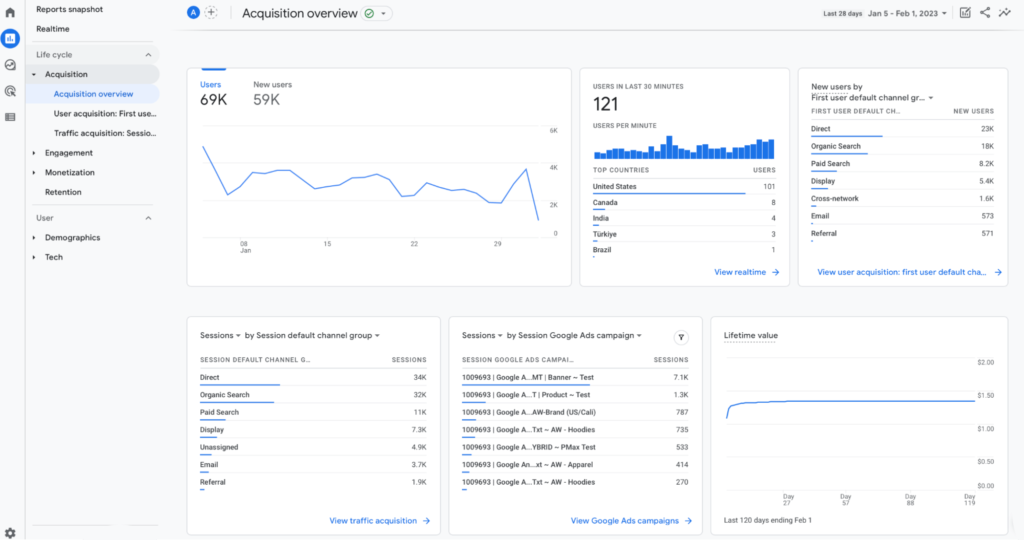This screenshot has height=540, width=1024.
Task: Change Session Google Ads campaign dimension dropdown
Action: click(574, 335)
